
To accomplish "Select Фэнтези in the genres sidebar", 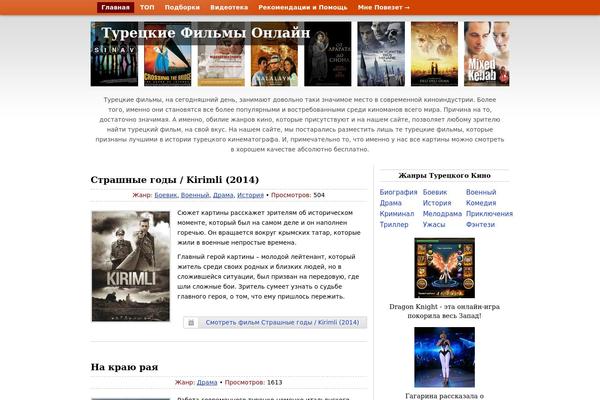I will click(480, 224).
